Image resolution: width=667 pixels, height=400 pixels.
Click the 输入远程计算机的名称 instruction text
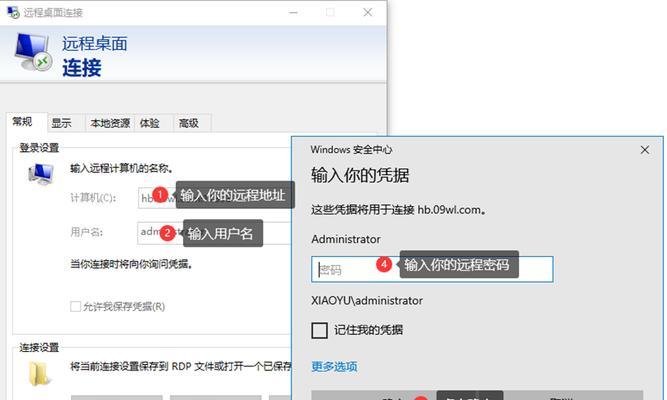(x=122, y=169)
